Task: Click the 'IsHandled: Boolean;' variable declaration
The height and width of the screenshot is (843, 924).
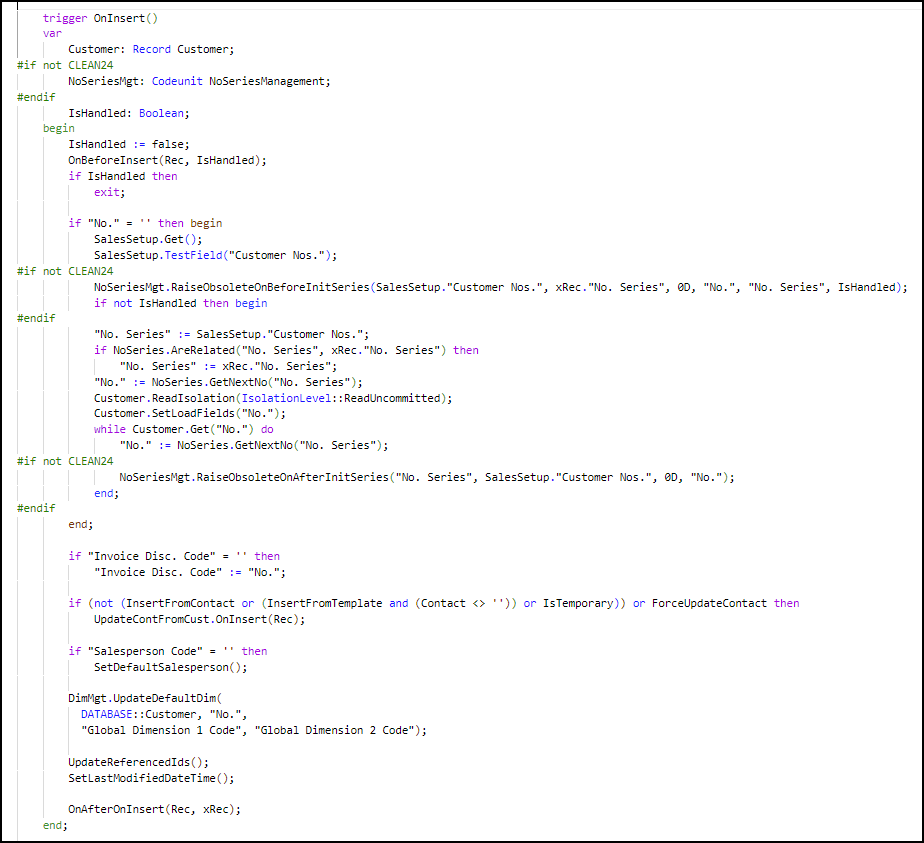Action: 128,113
